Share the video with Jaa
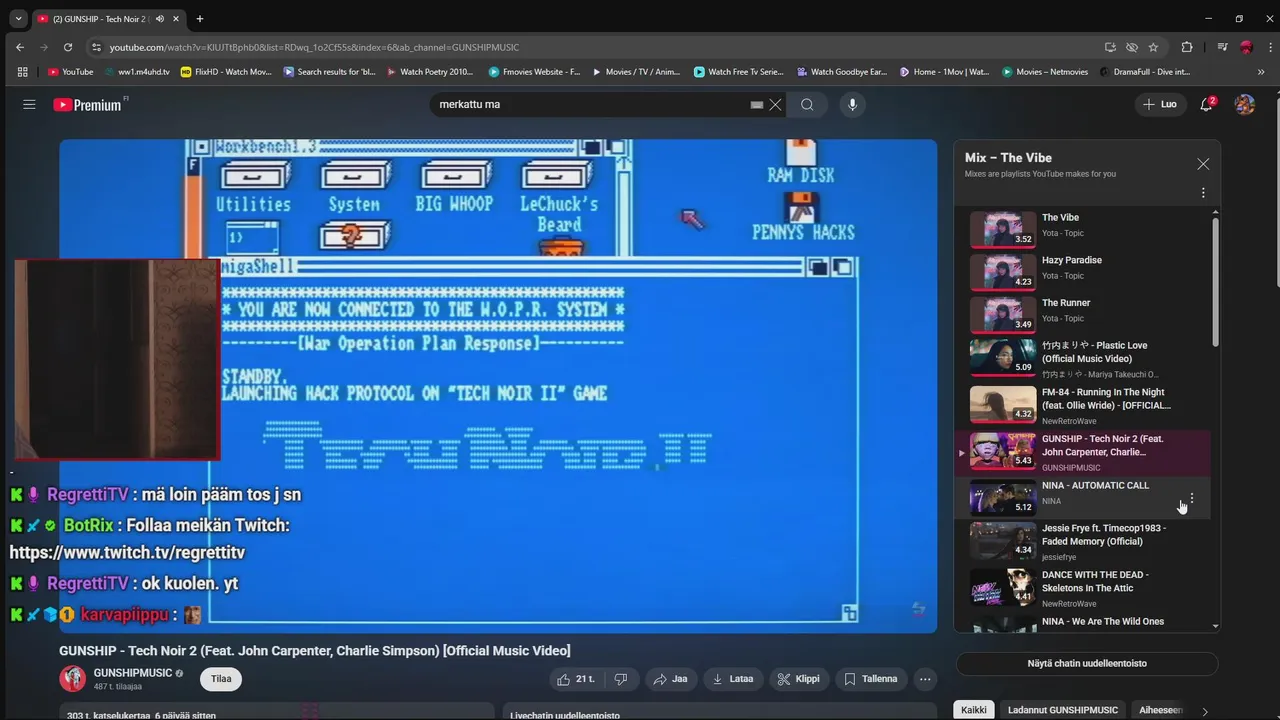This screenshot has width=1280, height=720. coord(671,679)
